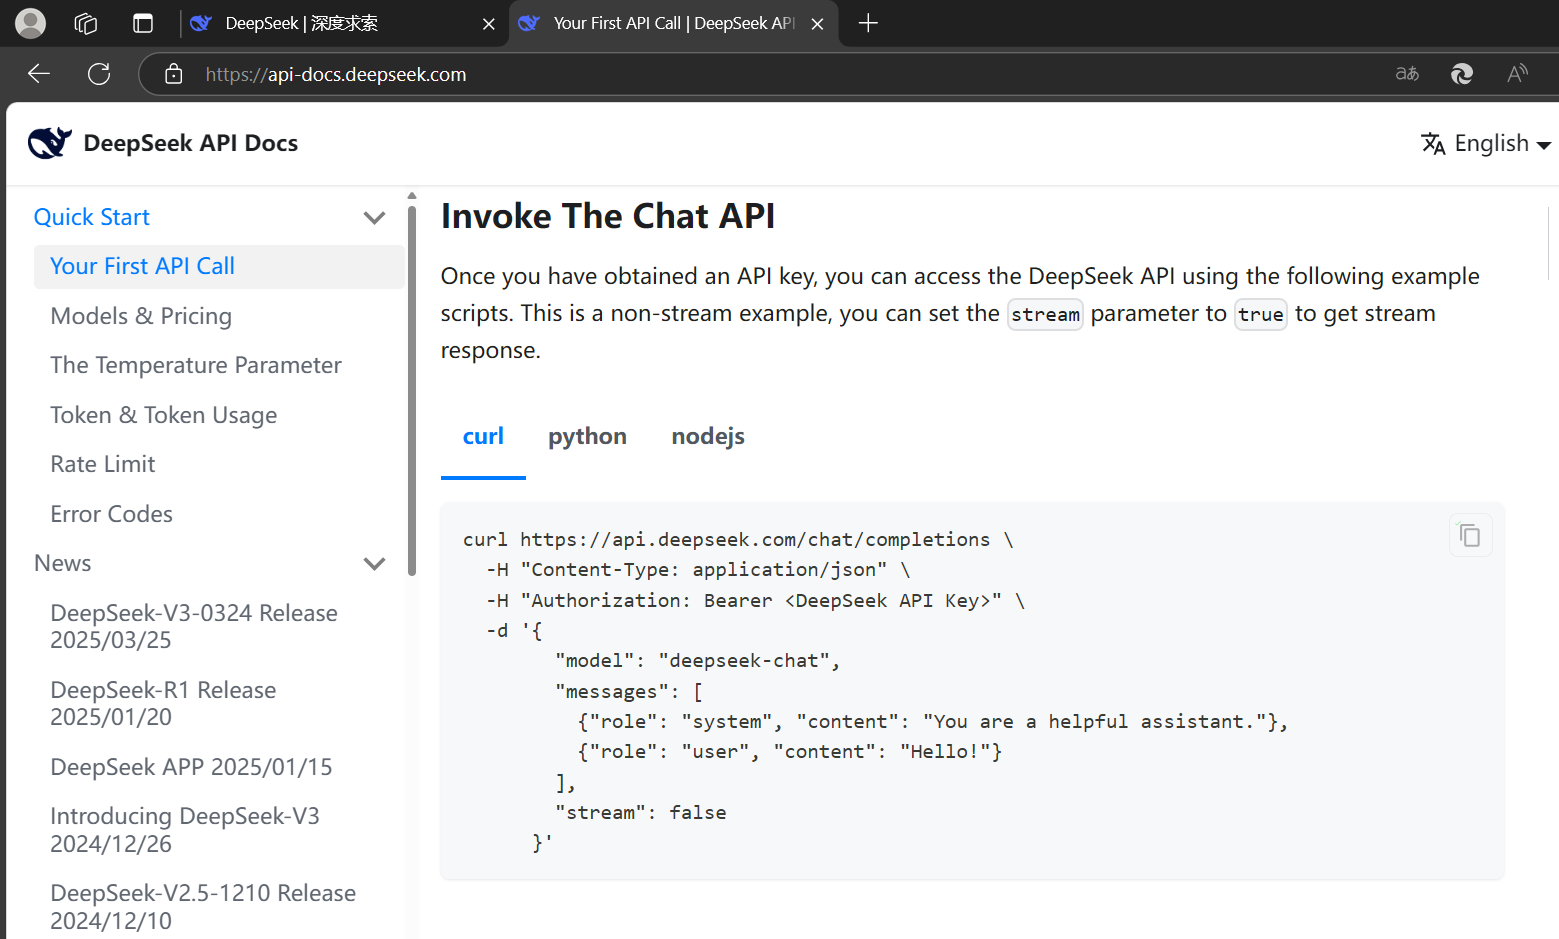Click the language translate icon next to English
The width and height of the screenshot is (1559, 939).
coord(1433,144)
